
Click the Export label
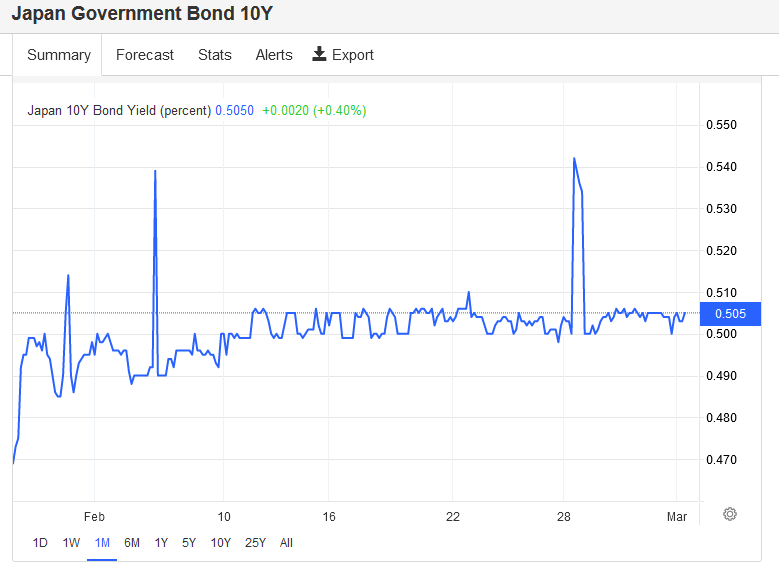pyautogui.click(x=352, y=55)
